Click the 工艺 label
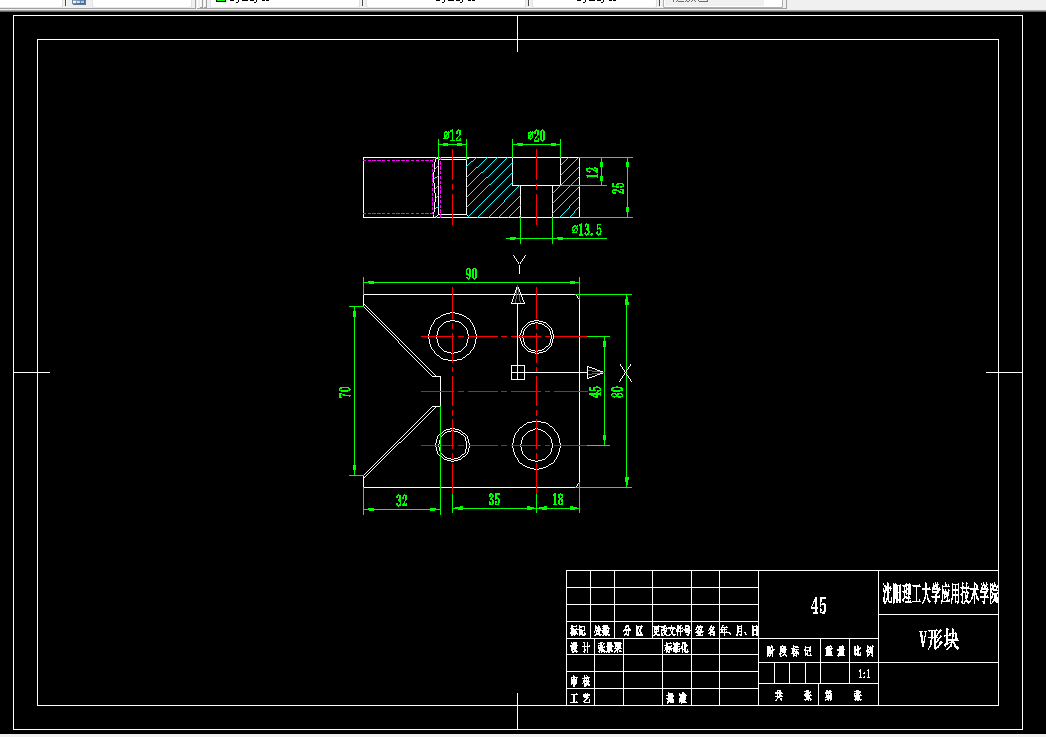 [580, 698]
